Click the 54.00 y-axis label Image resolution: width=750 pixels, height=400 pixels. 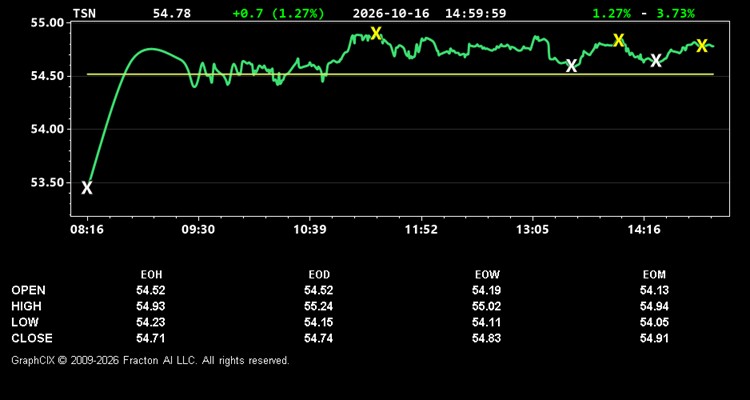[x=47, y=129]
